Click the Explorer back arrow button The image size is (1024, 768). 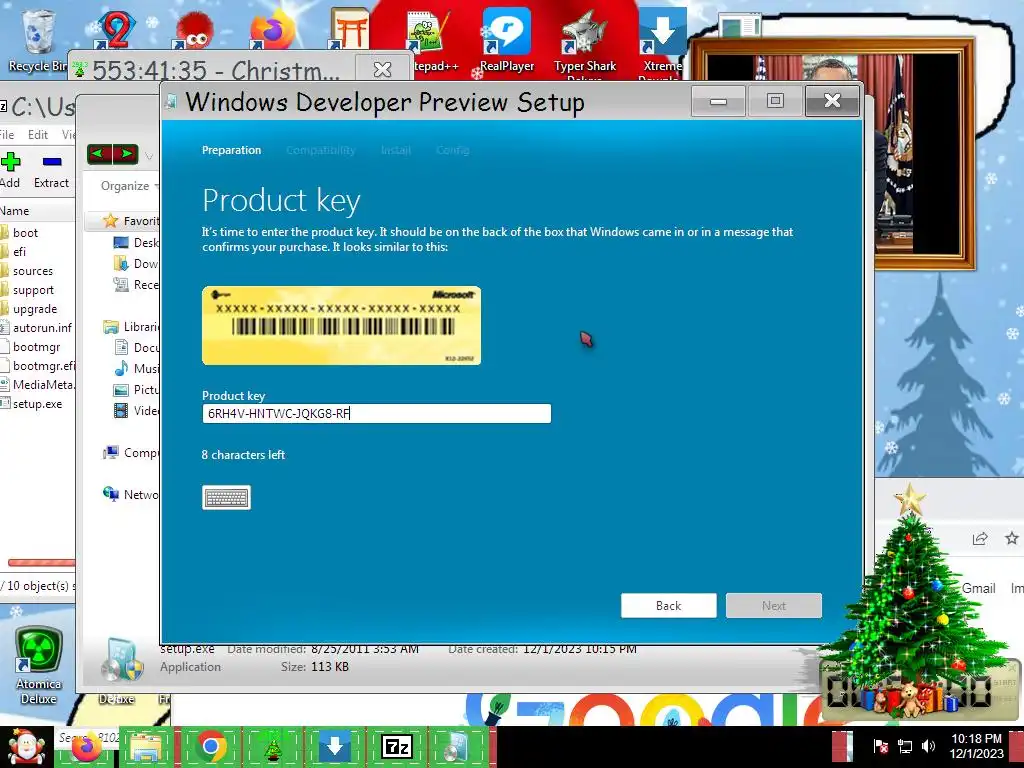click(x=99, y=154)
